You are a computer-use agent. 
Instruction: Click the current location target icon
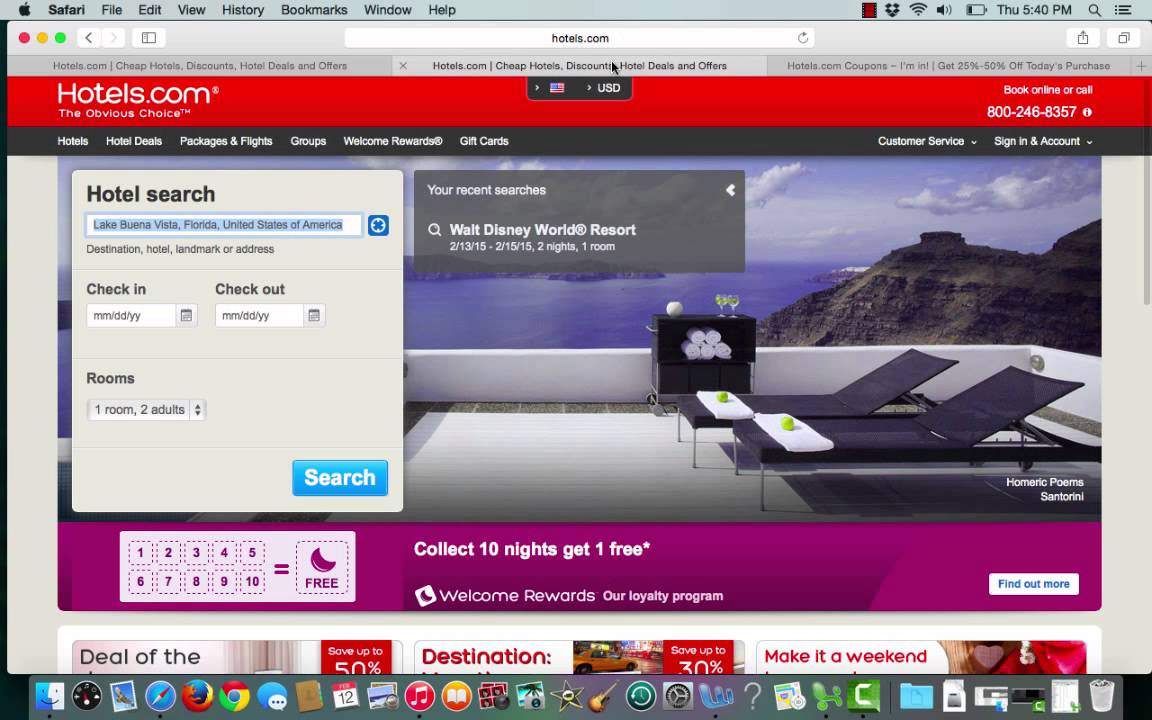pos(378,226)
